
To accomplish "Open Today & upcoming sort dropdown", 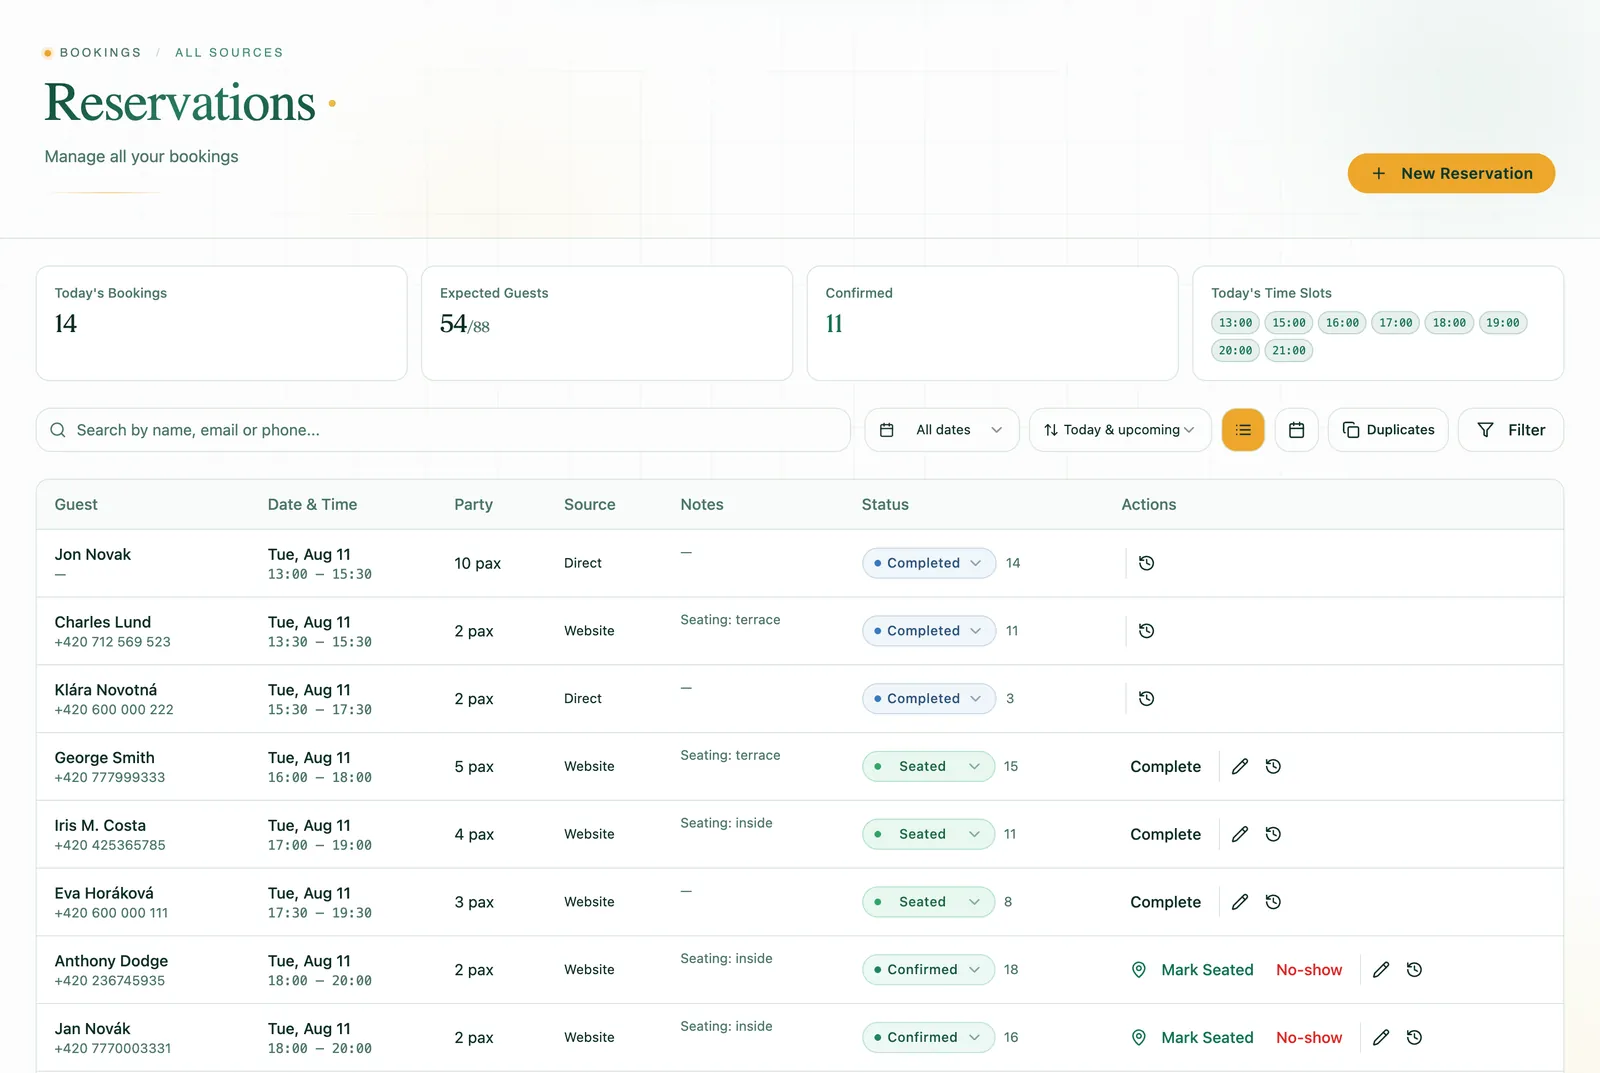I will 1120,430.
